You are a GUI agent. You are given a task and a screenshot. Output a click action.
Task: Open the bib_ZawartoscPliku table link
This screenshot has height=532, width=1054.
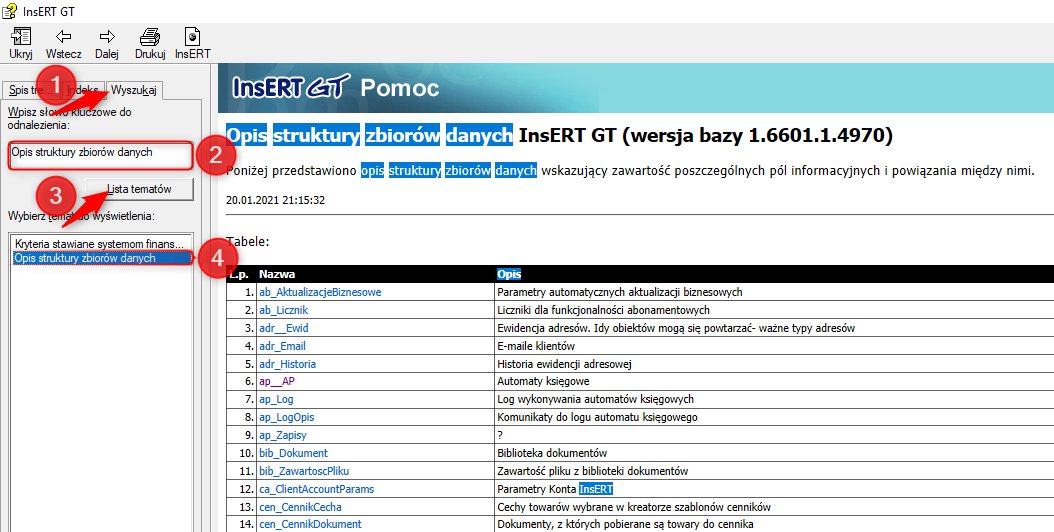[304, 471]
